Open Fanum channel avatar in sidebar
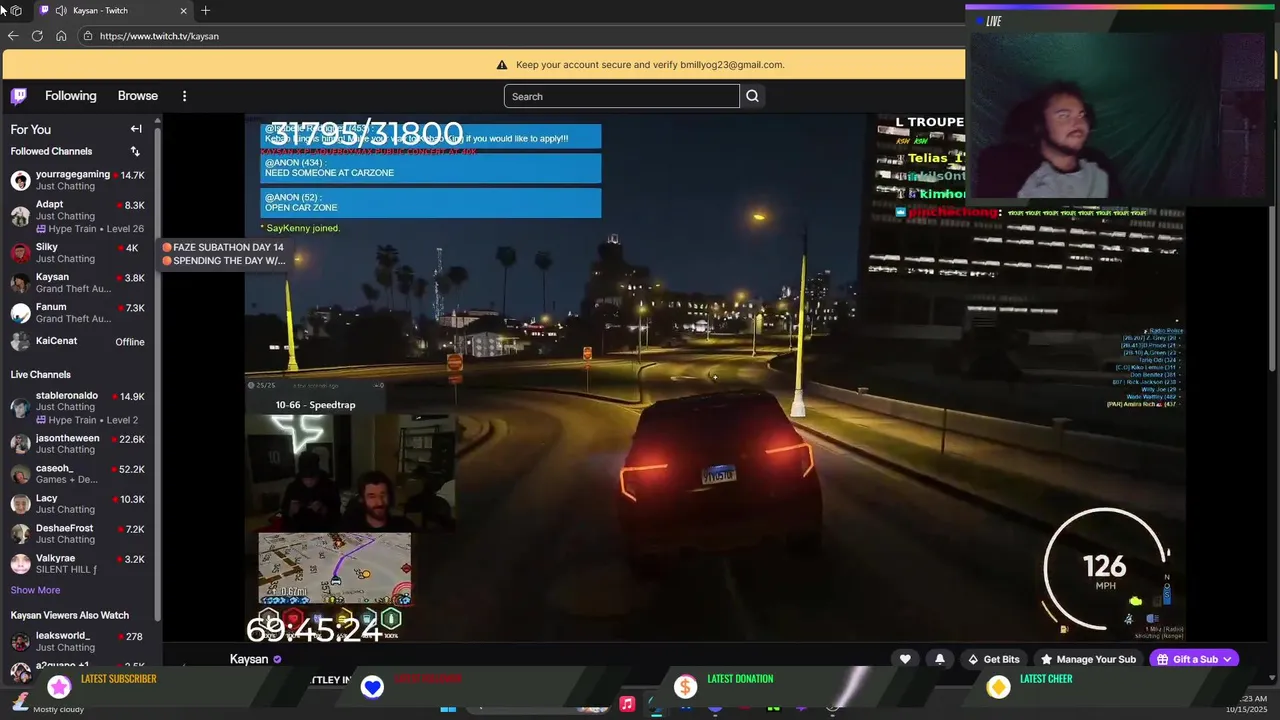This screenshot has width=1280, height=720. tap(20, 313)
